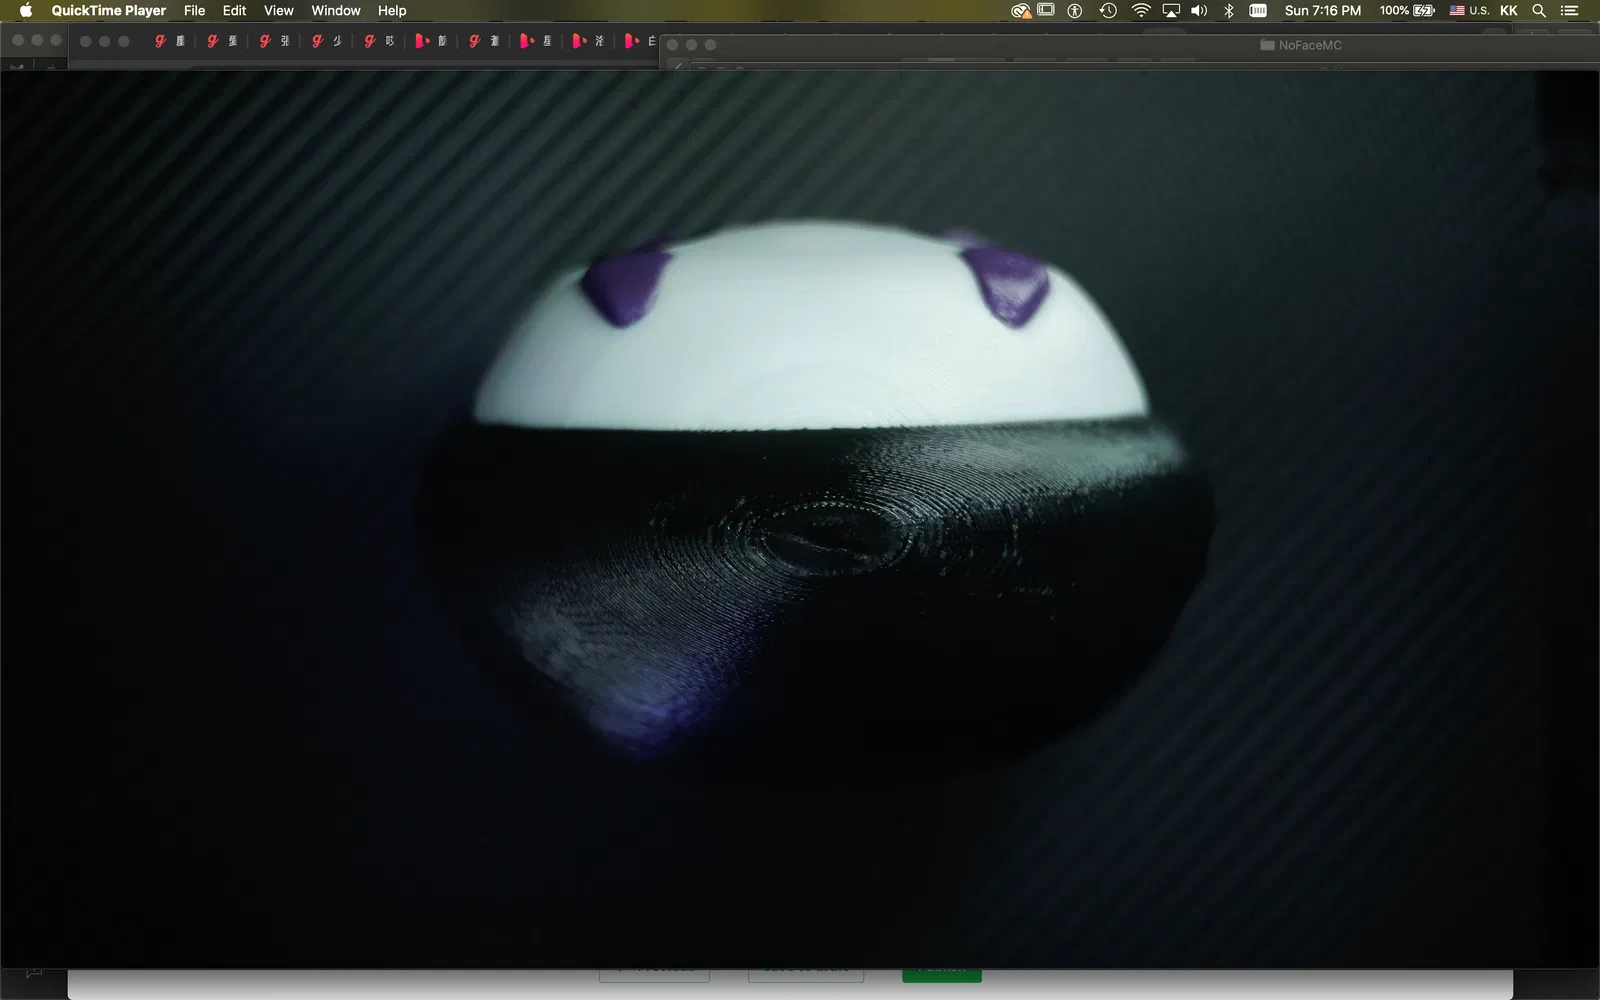1600x1000 pixels.
Task: Open the volume control in the menu bar
Action: point(1199,11)
